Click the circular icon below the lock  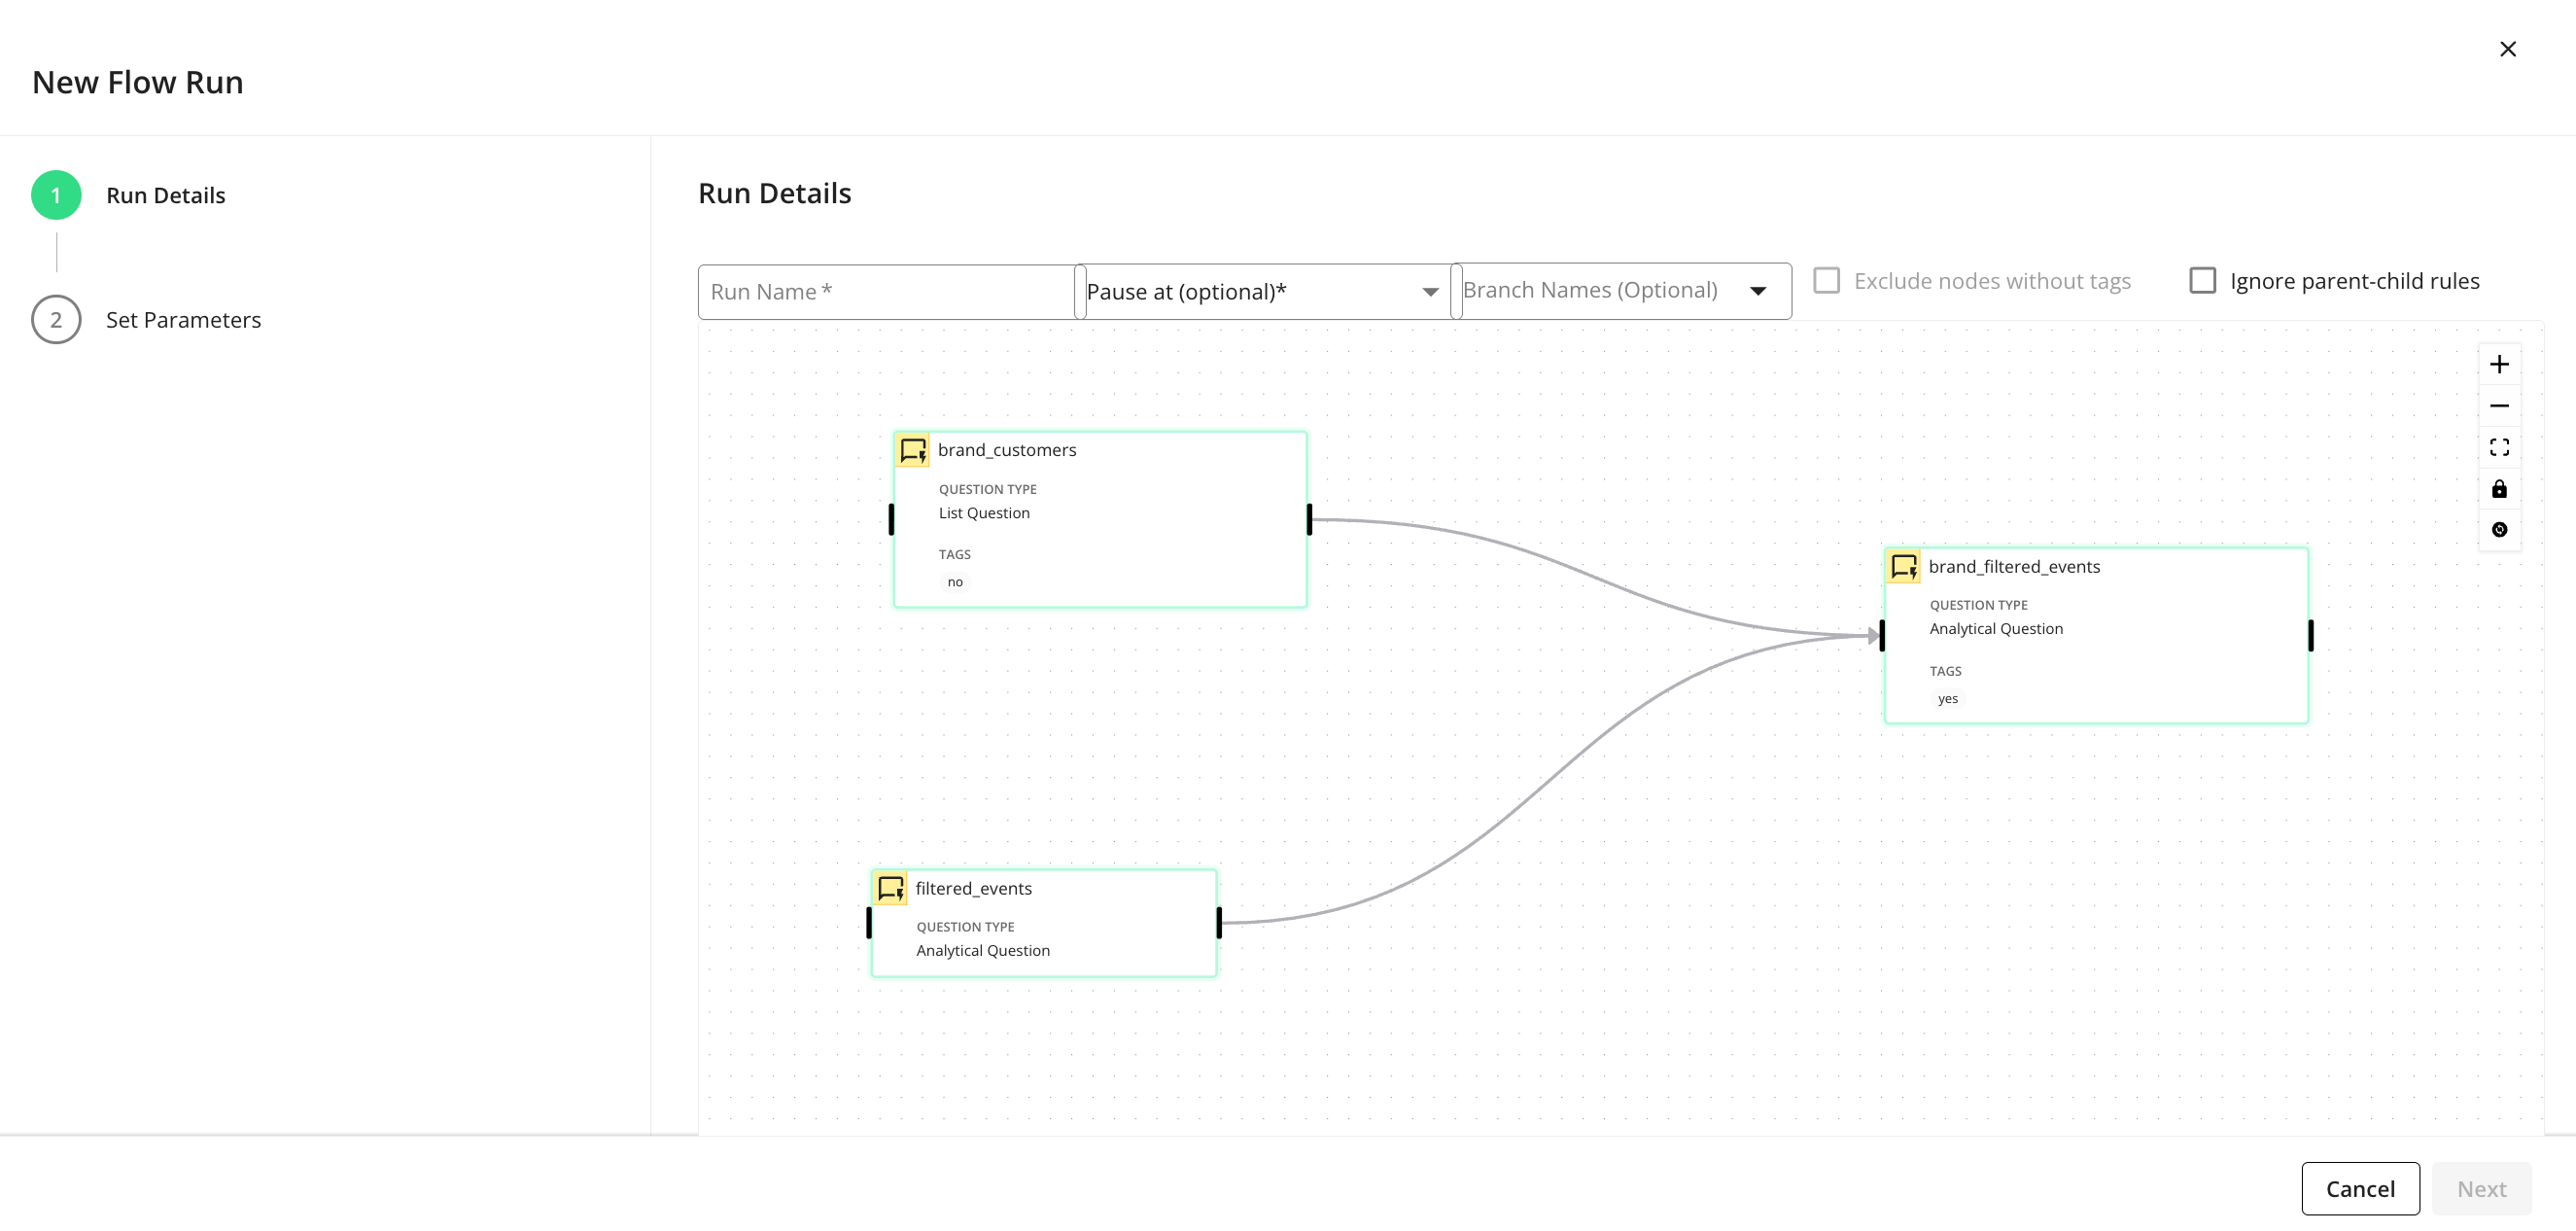[2498, 530]
